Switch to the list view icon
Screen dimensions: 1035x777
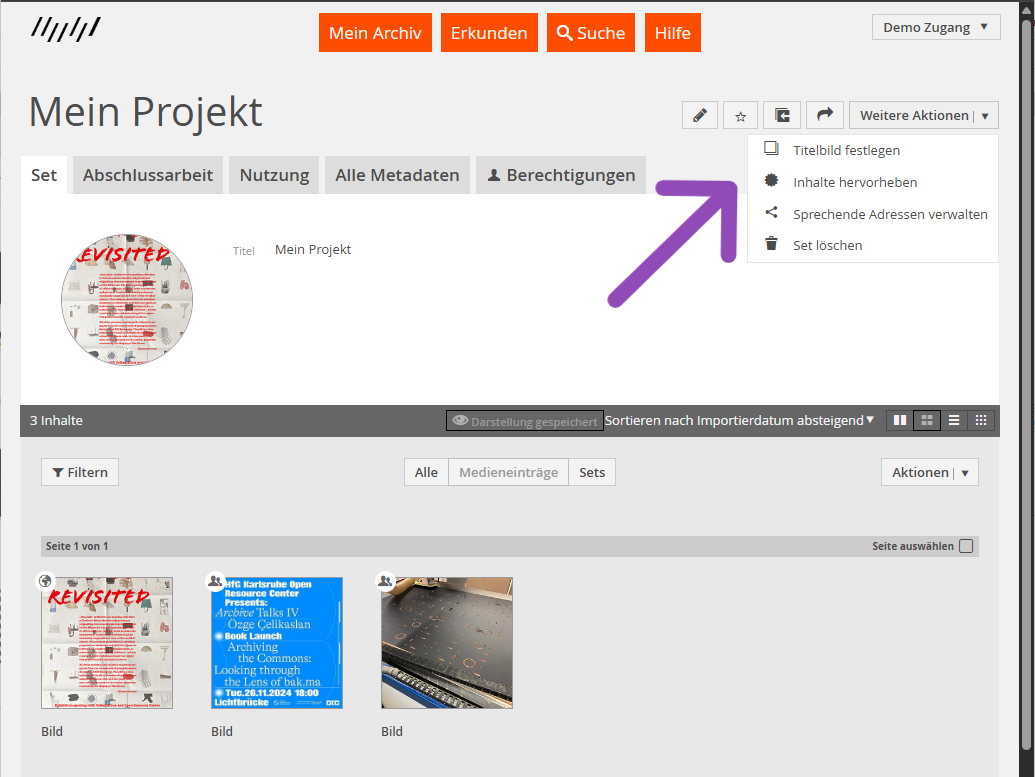(954, 420)
